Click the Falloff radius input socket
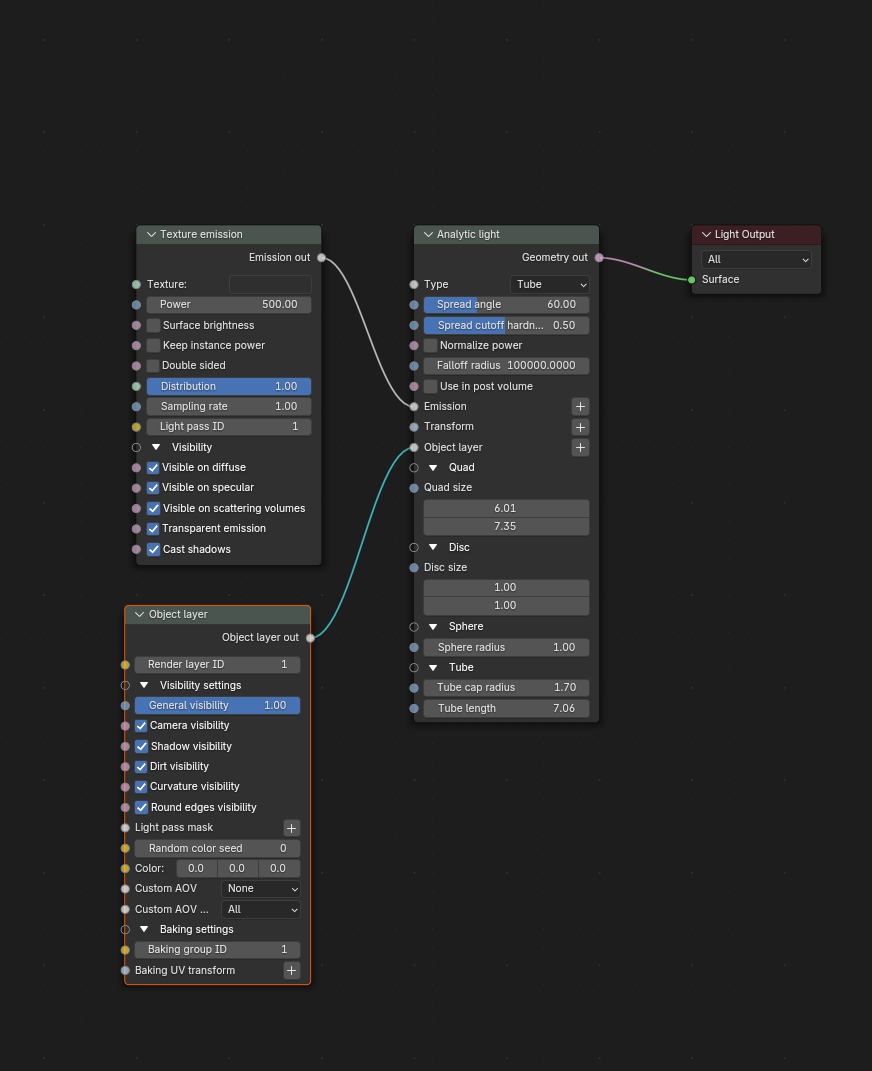Viewport: 872px width, 1071px height. 414,365
